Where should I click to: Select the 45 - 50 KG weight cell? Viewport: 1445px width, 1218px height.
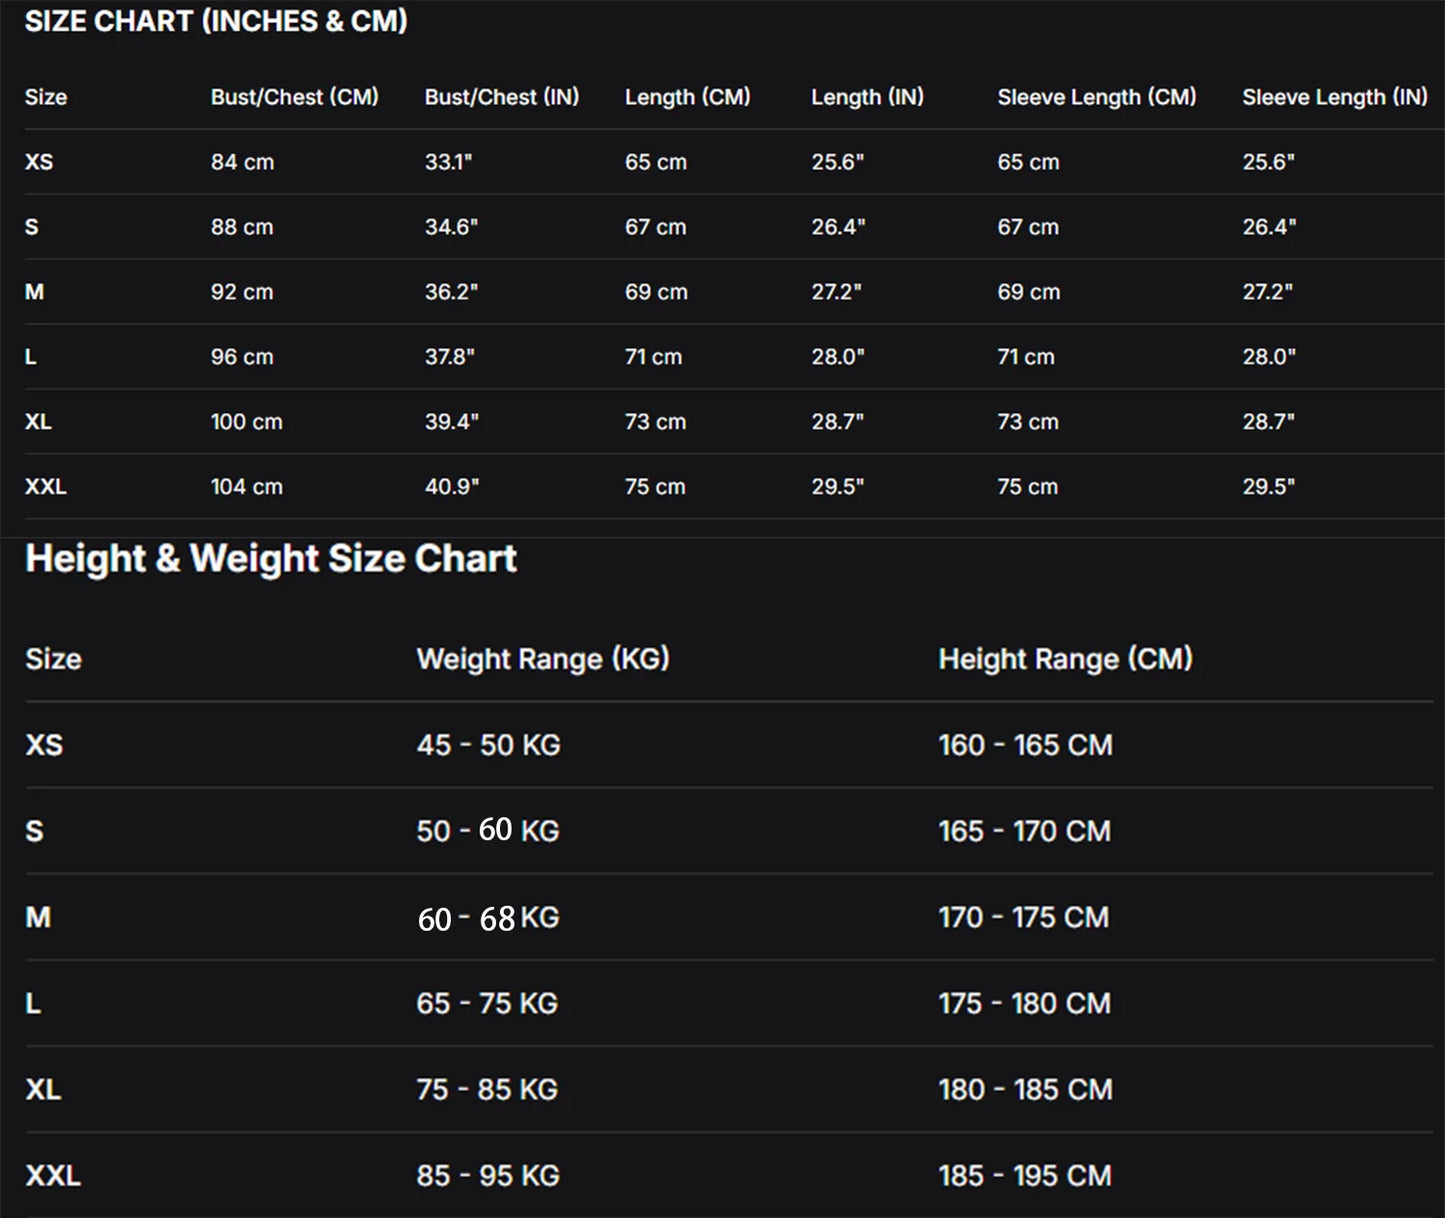click(x=489, y=745)
